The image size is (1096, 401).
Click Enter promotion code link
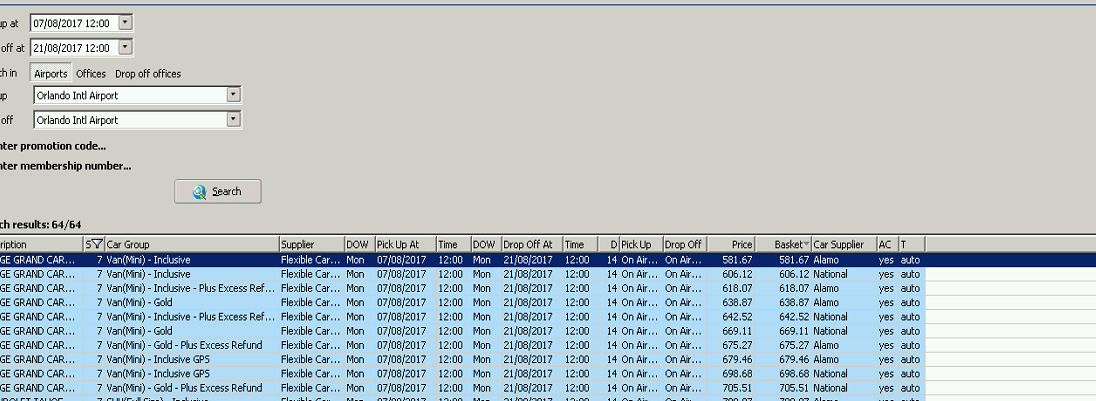[53, 146]
